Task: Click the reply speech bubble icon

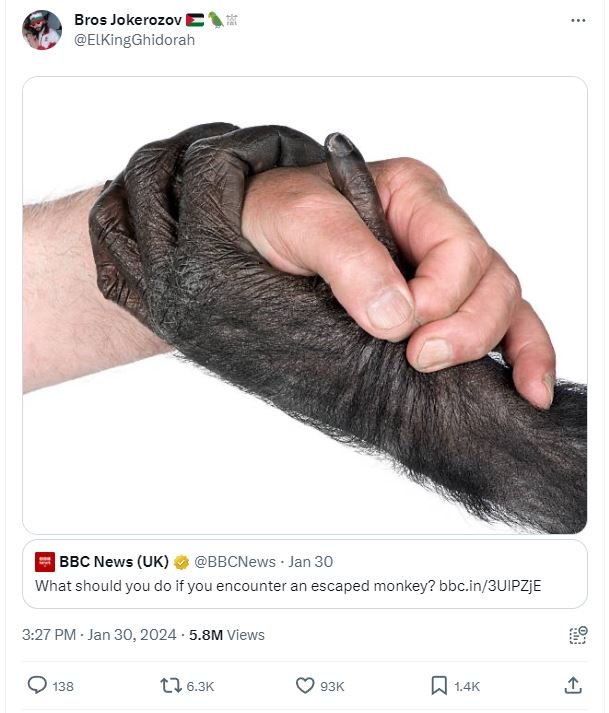Action: coord(37,685)
